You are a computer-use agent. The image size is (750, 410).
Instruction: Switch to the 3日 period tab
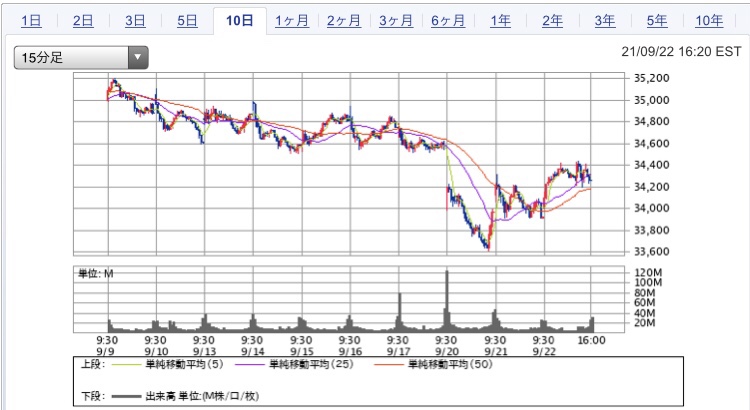(135, 21)
